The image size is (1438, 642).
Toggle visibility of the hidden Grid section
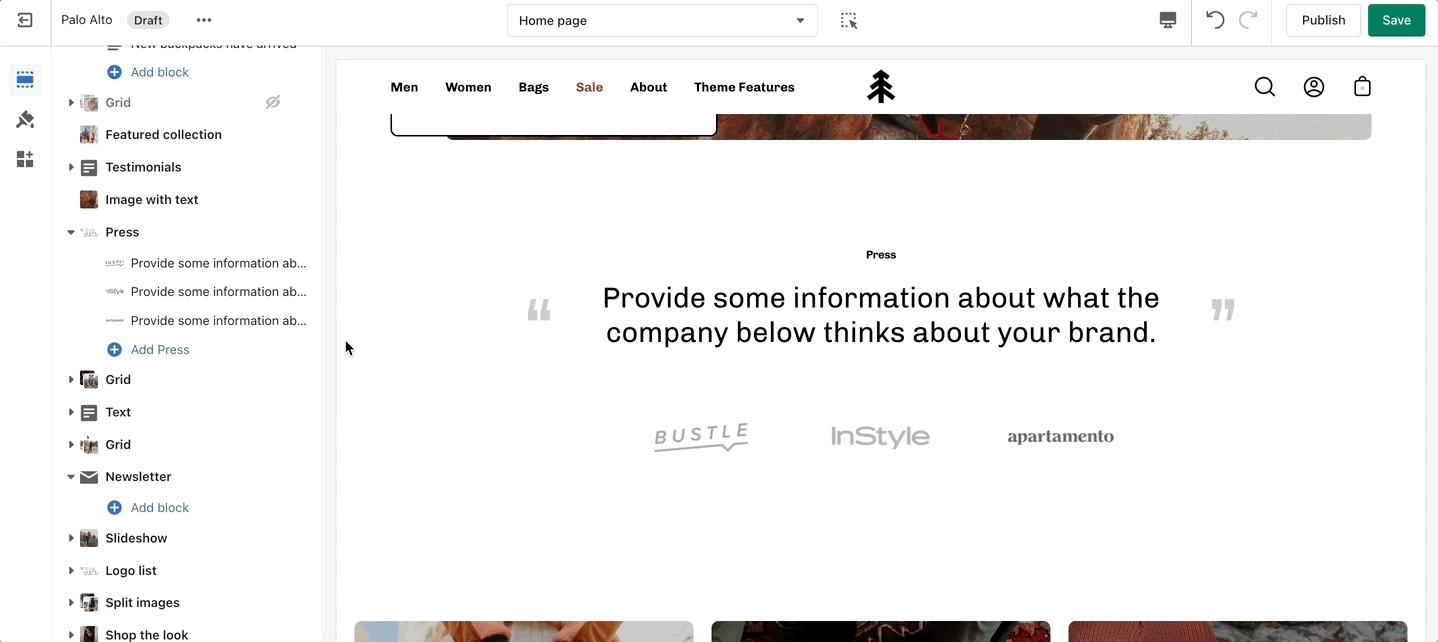point(272,102)
